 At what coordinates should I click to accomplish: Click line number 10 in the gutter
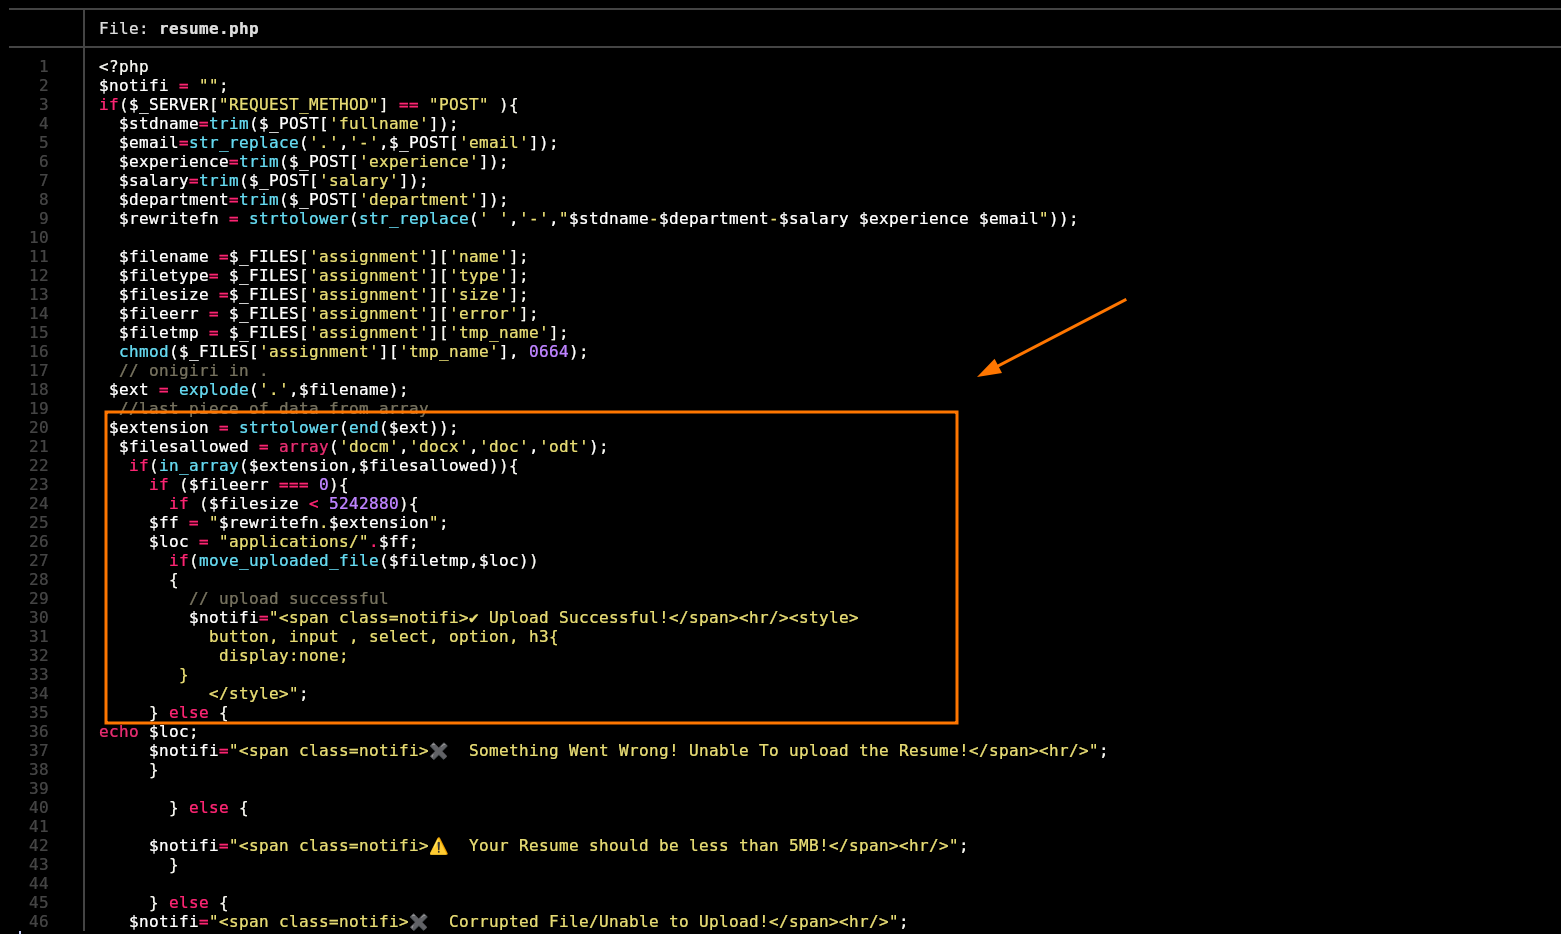39,238
